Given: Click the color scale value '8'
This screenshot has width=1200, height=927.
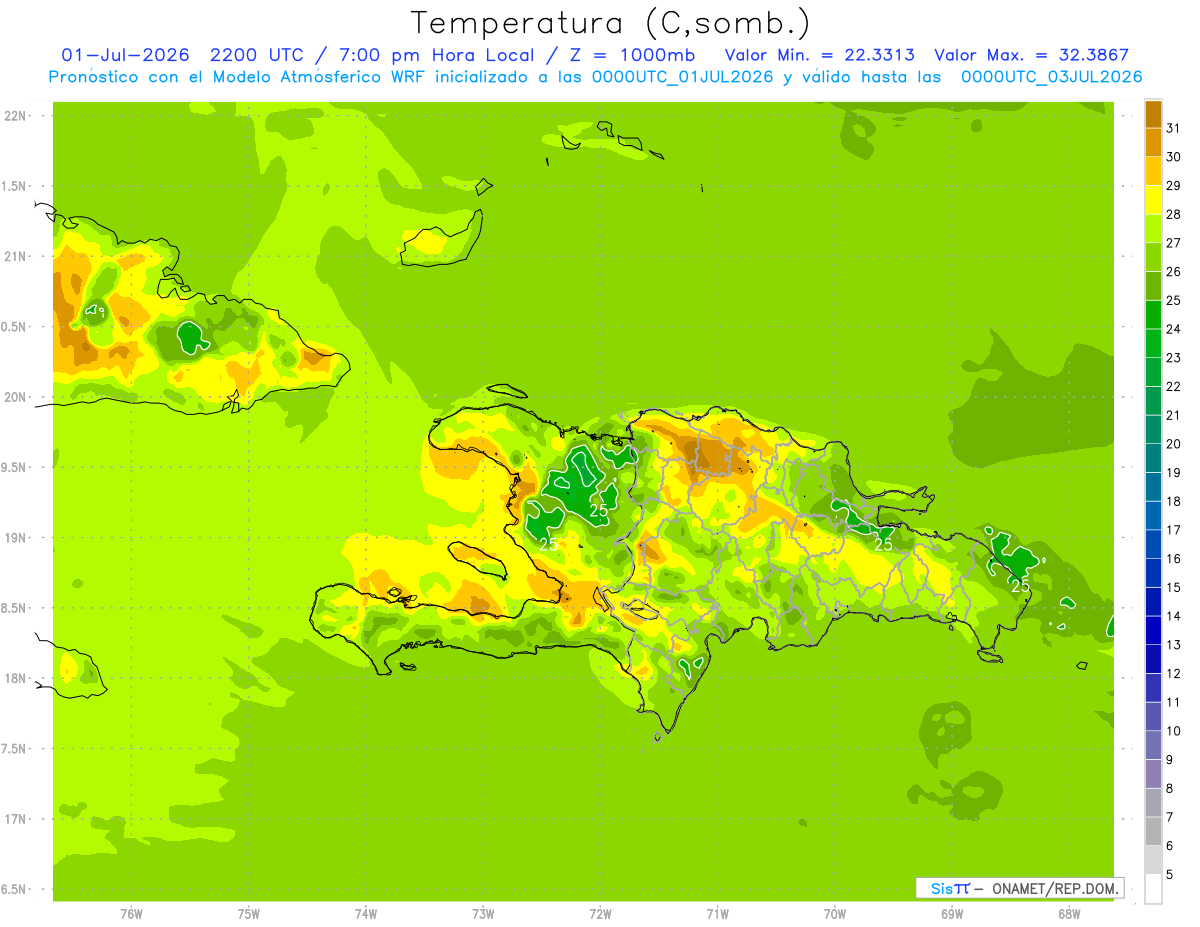Looking at the screenshot, I should [1170, 789].
